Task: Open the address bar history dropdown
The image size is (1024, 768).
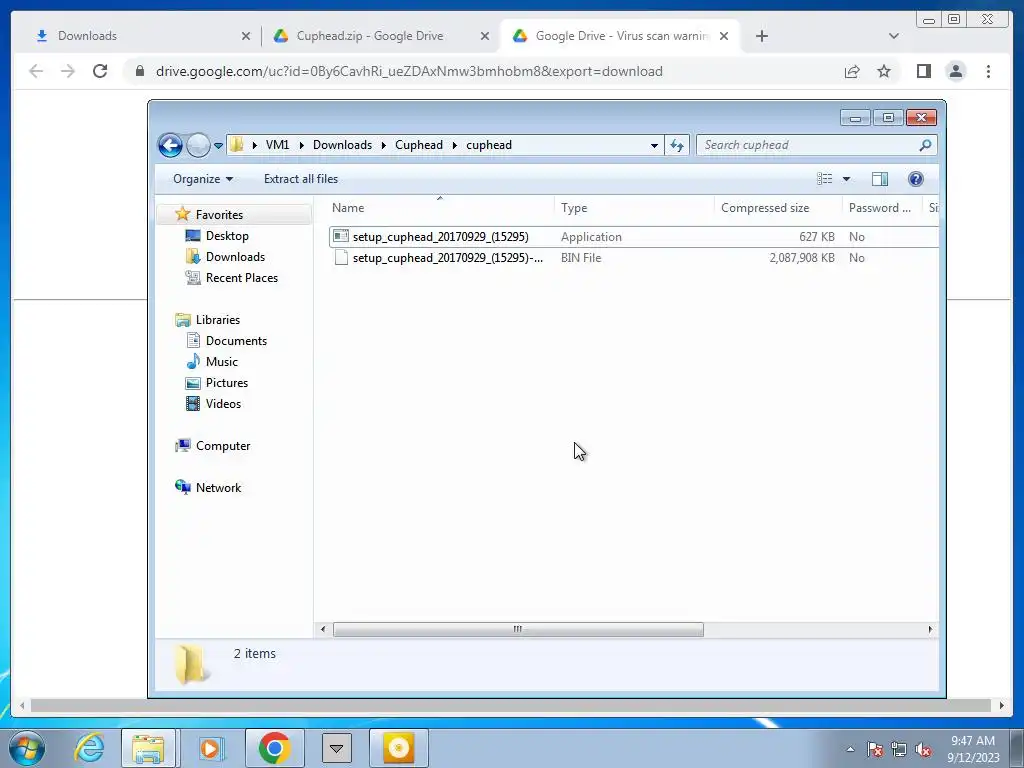Action: tap(654, 146)
